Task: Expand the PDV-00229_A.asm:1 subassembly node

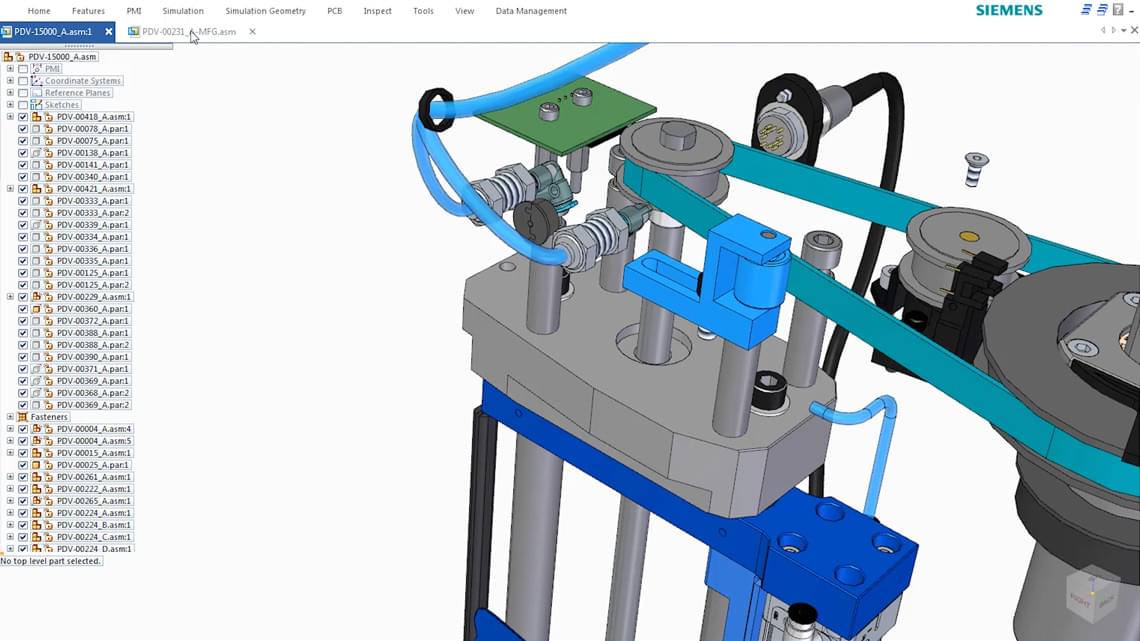Action: [x=10, y=296]
